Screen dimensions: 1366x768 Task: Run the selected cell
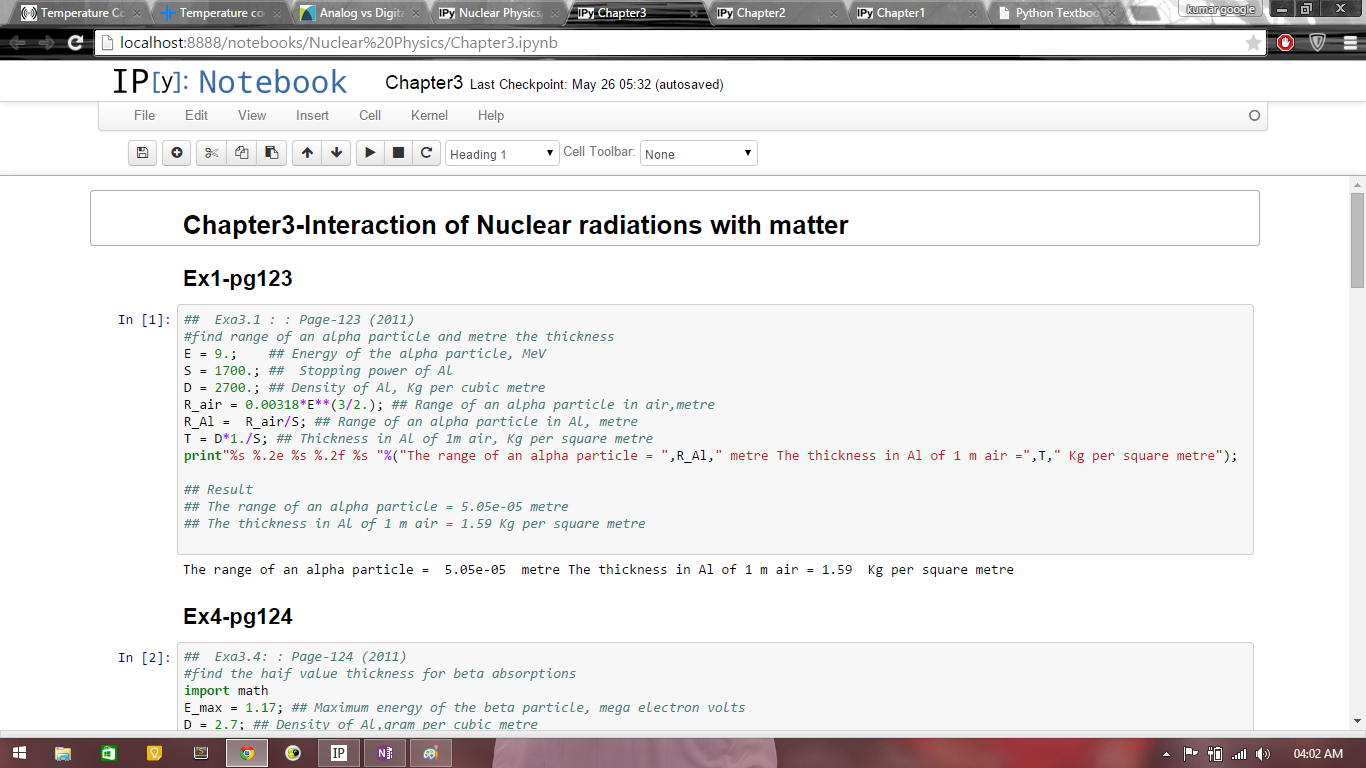pos(370,153)
